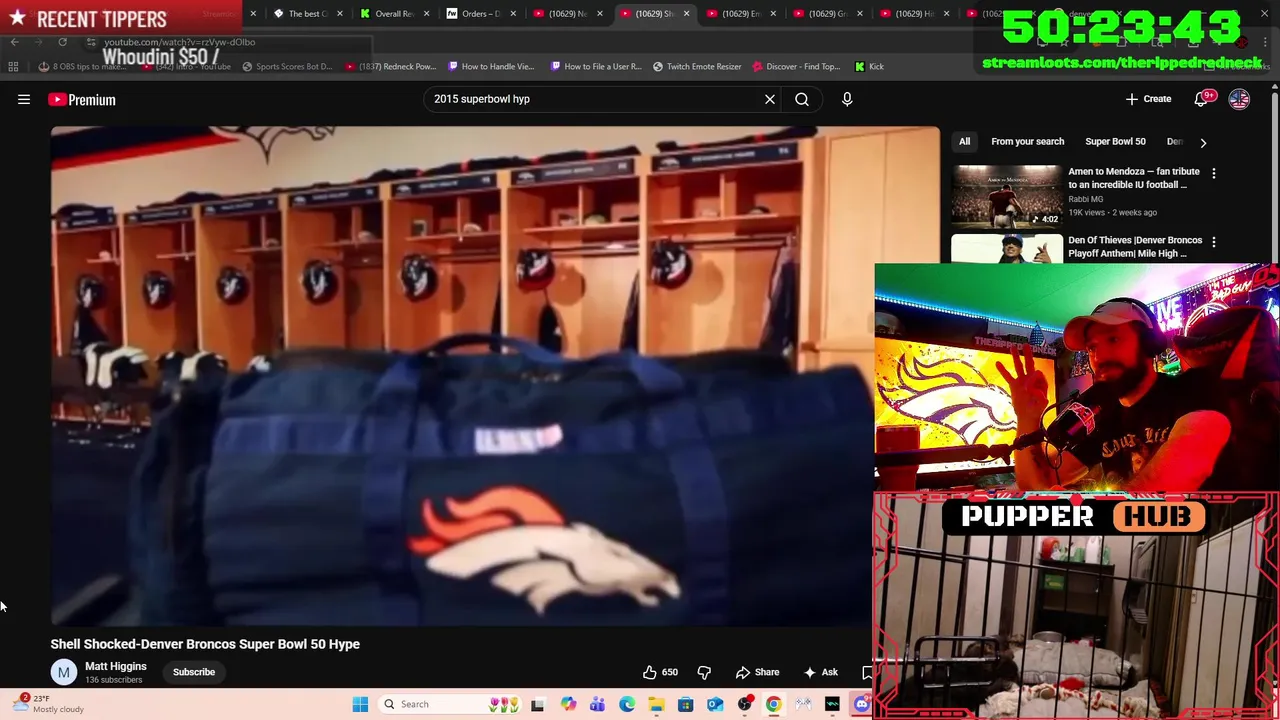Open Discord from taskbar
The image size is (1280, 720).
click(861, 704)
